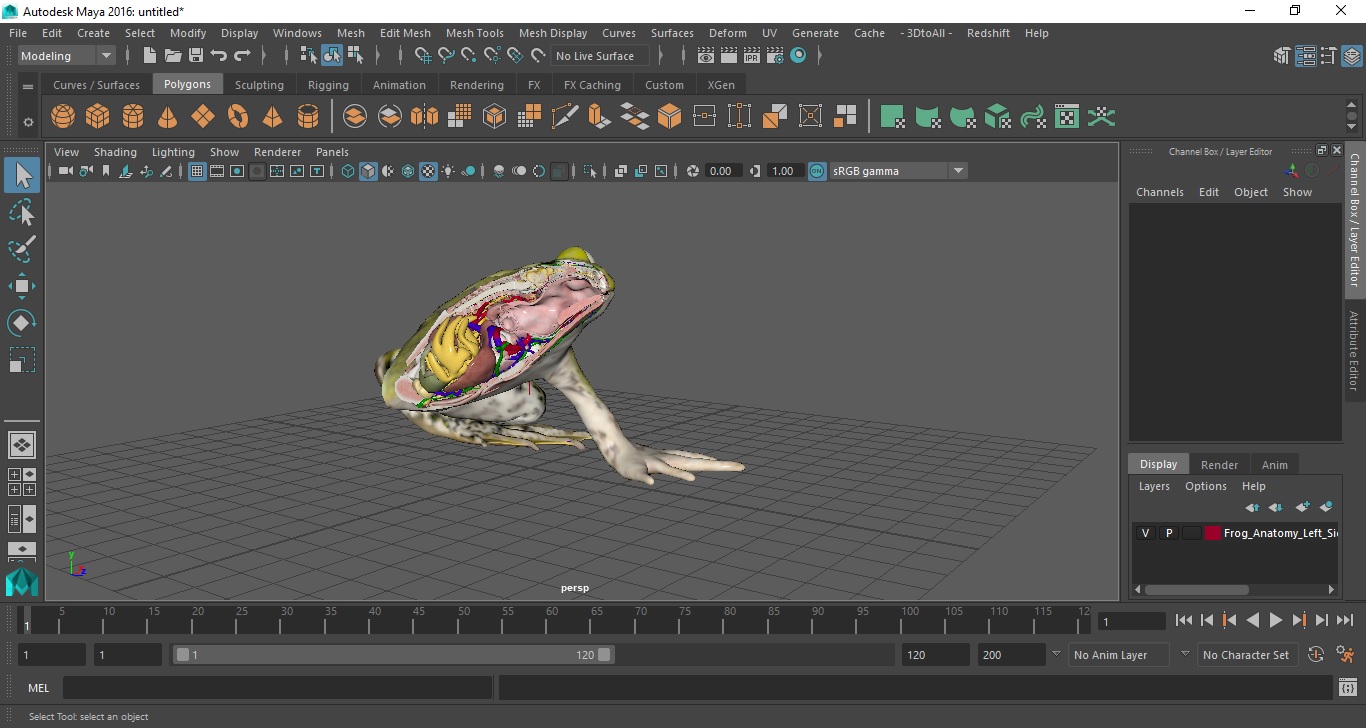Click the current frame field
The width and height of the screenshot is (1366, 728).
tap(1131, 621)
